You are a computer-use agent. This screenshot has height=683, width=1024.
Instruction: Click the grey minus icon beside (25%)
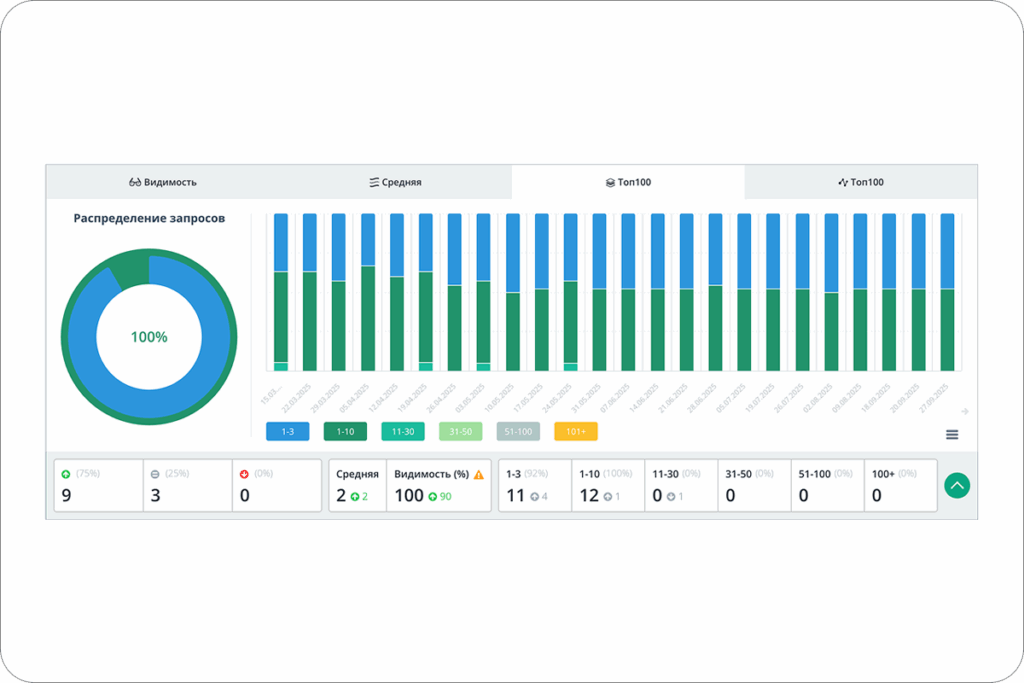tap(155, 474)
